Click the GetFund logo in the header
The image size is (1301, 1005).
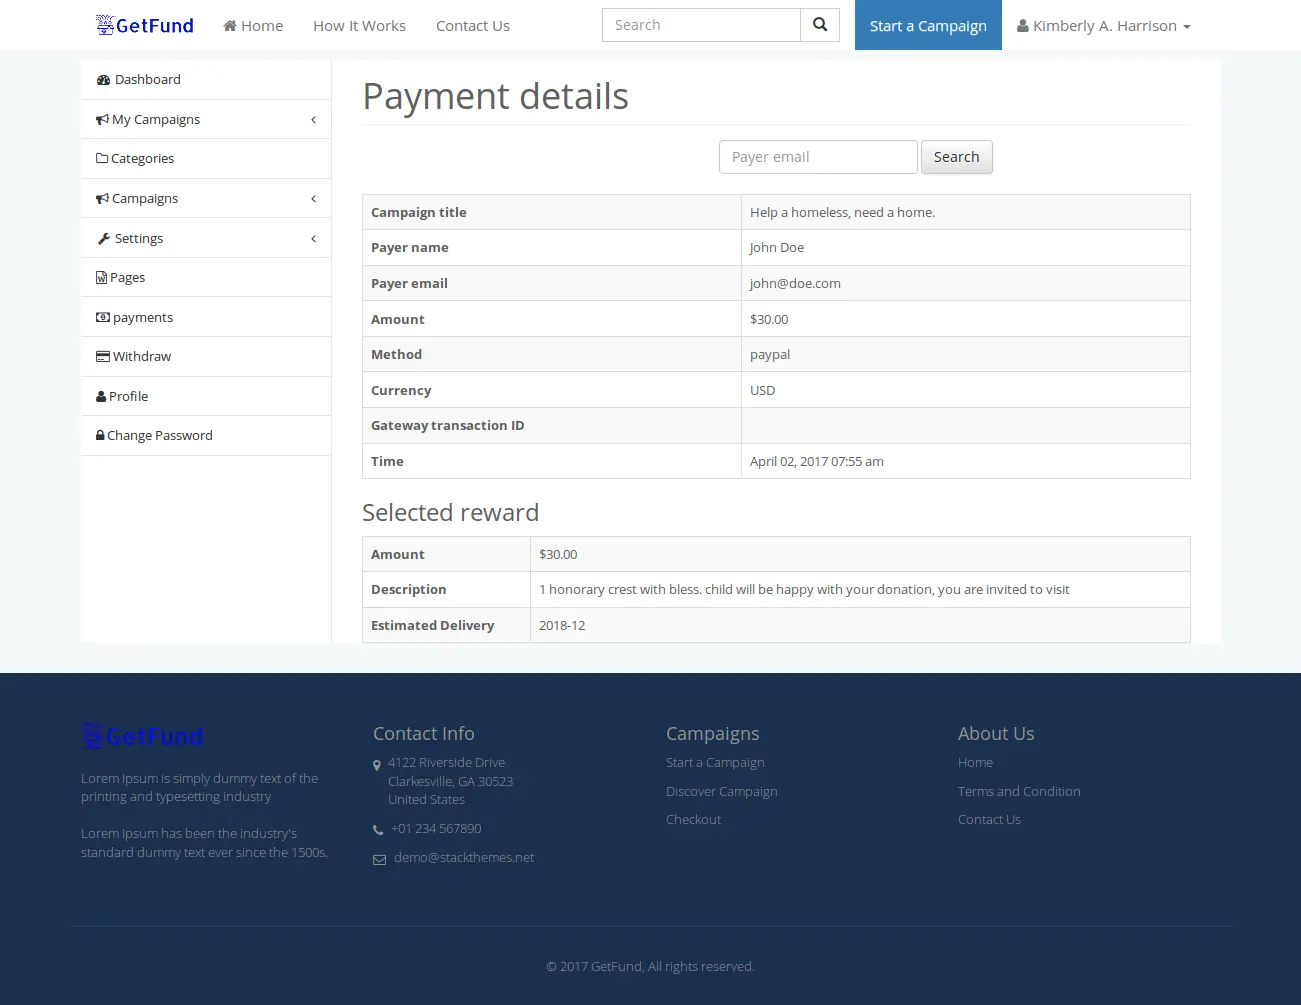[x=145, y=25]
